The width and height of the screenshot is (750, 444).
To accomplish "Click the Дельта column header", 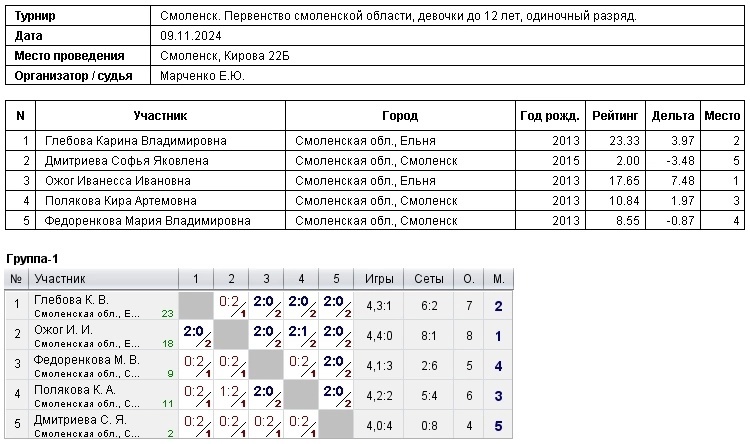I will (x=672, y=116).
